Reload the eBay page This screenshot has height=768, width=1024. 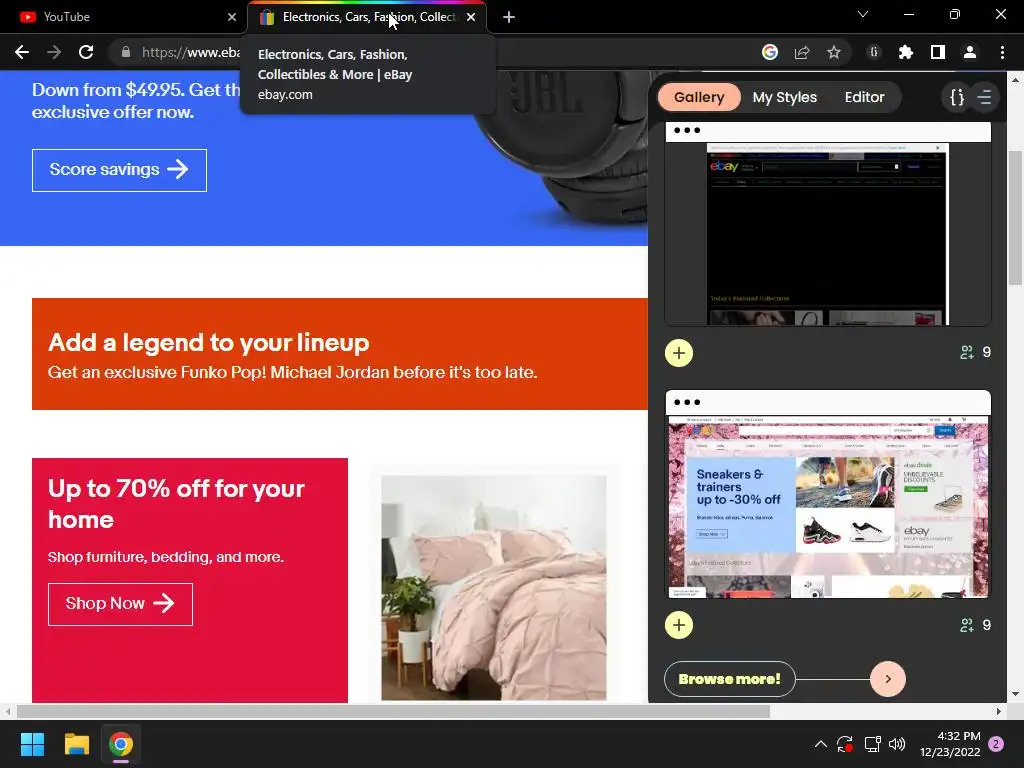(x=86, y=52)
